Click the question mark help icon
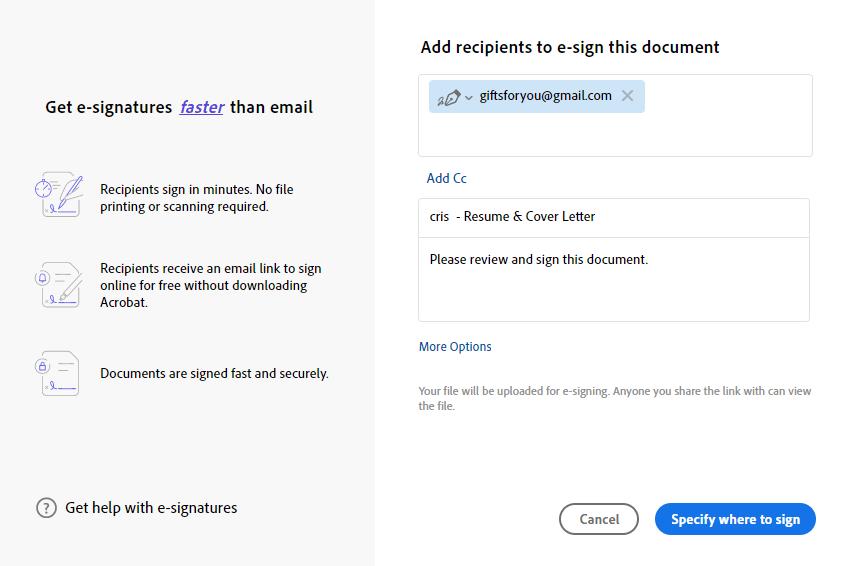850x566 pixels. (46, 508)
